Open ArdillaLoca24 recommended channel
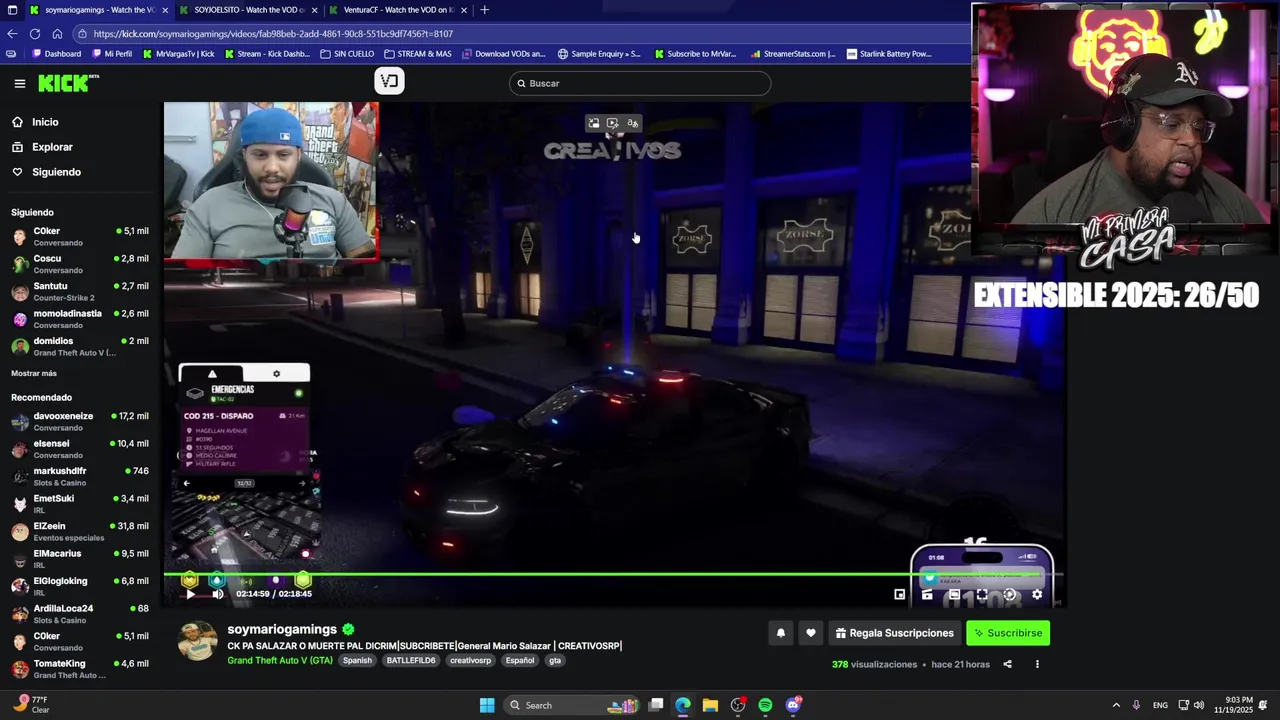Viewport: 1280px width, 720px height. click(80, 613)
